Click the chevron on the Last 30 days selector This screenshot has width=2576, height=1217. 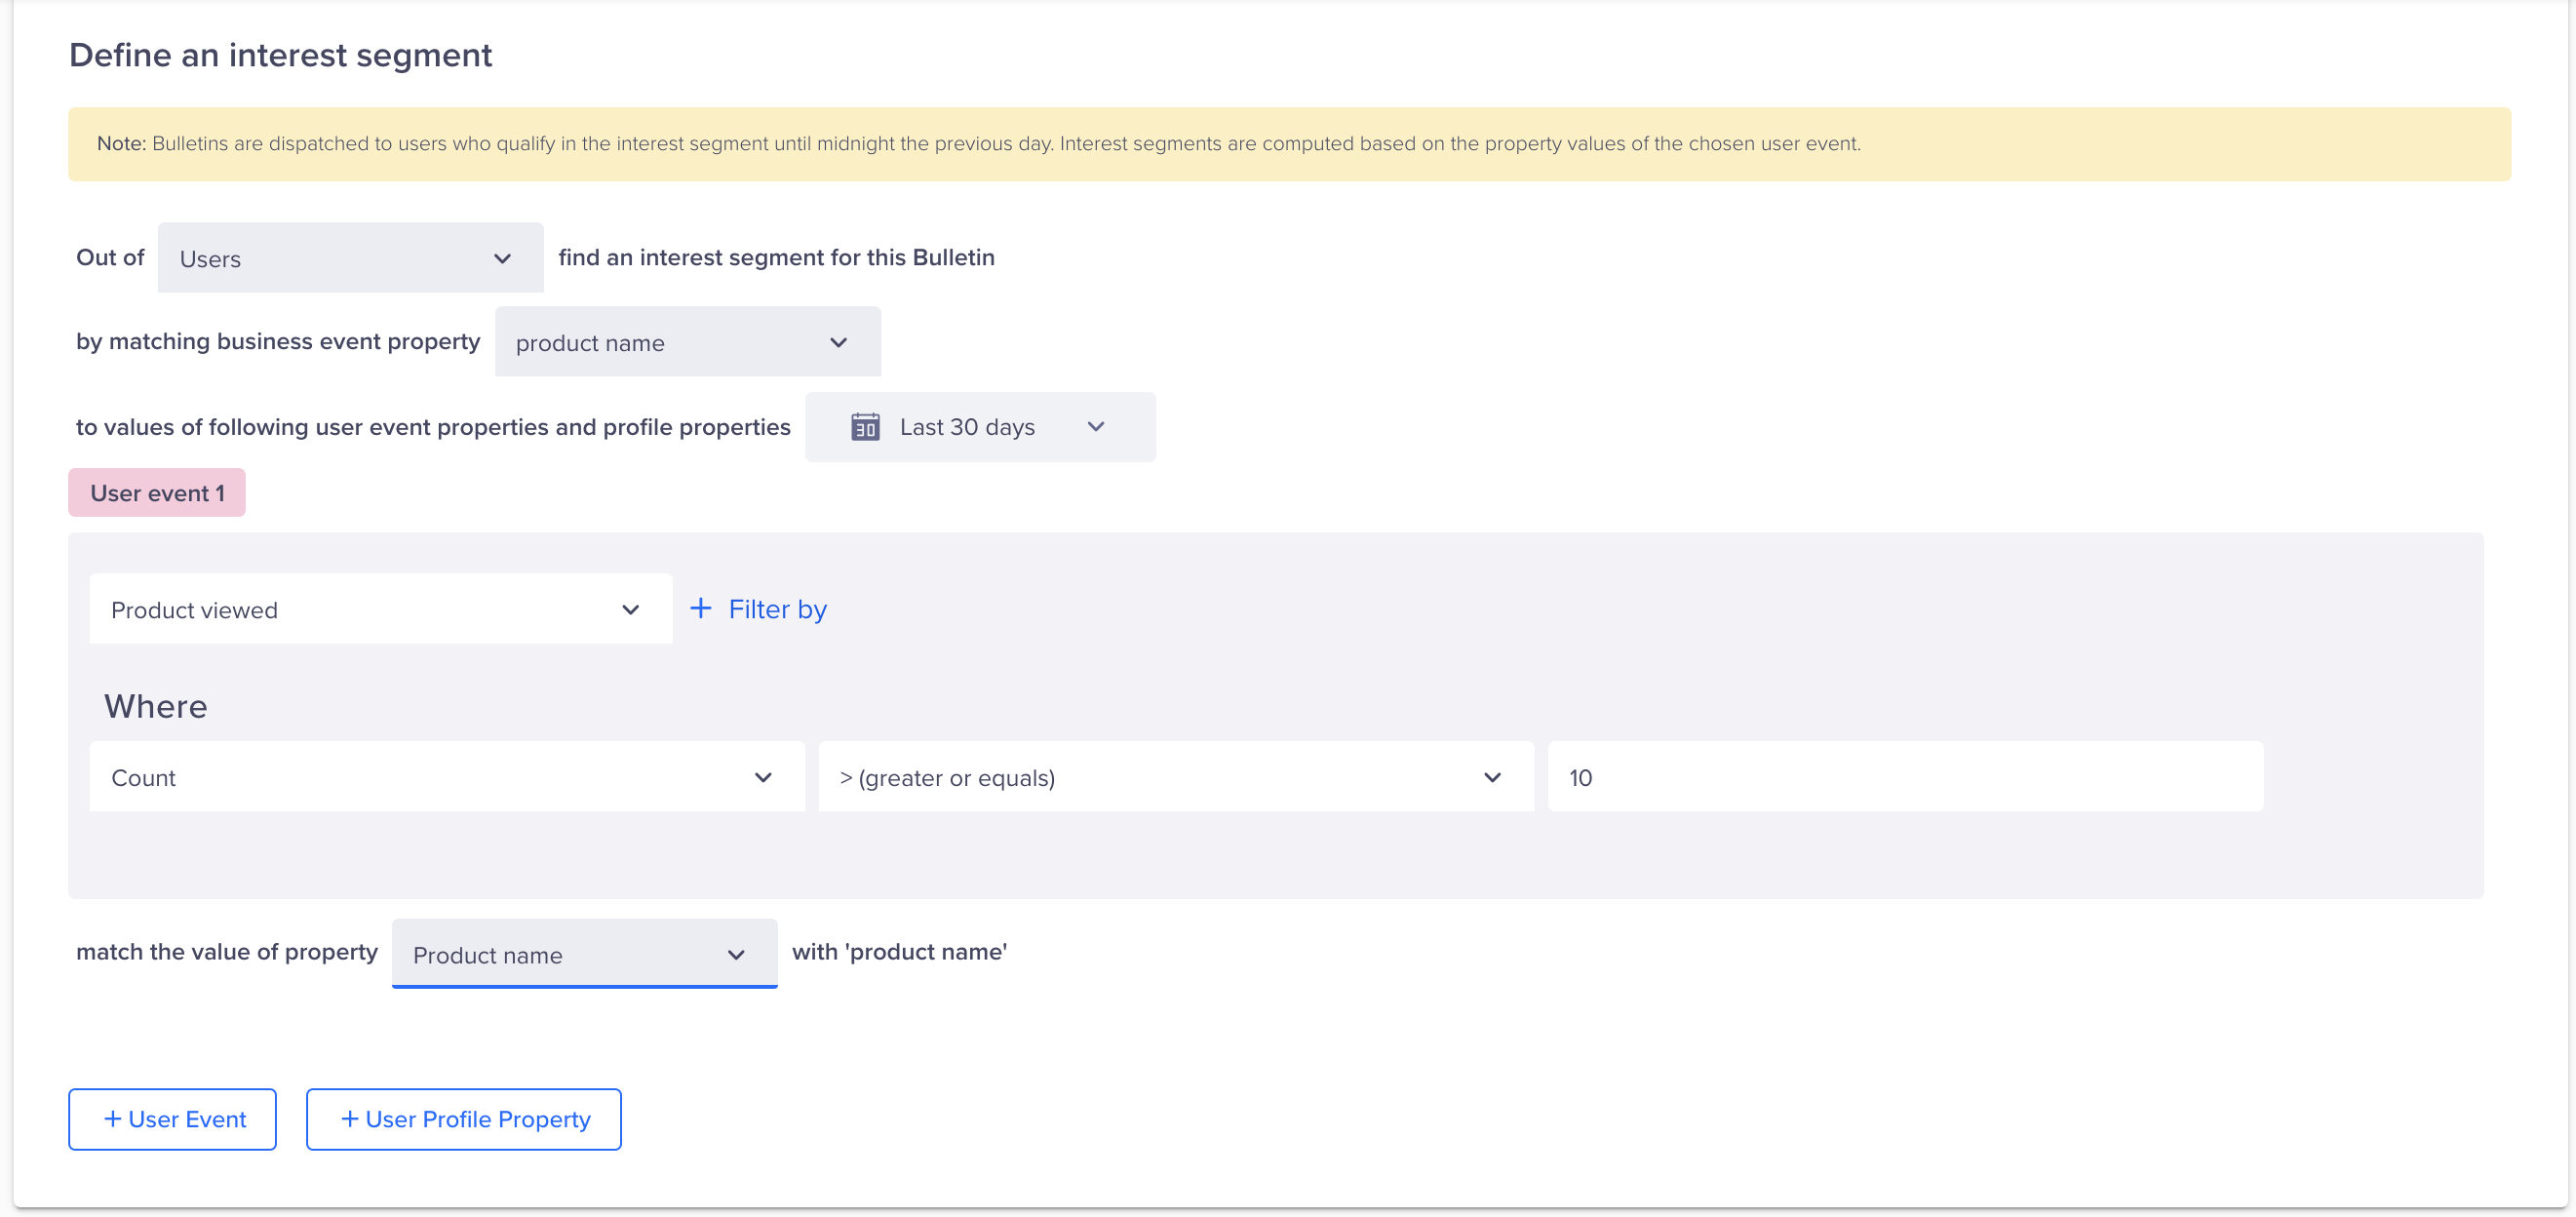1096,427
